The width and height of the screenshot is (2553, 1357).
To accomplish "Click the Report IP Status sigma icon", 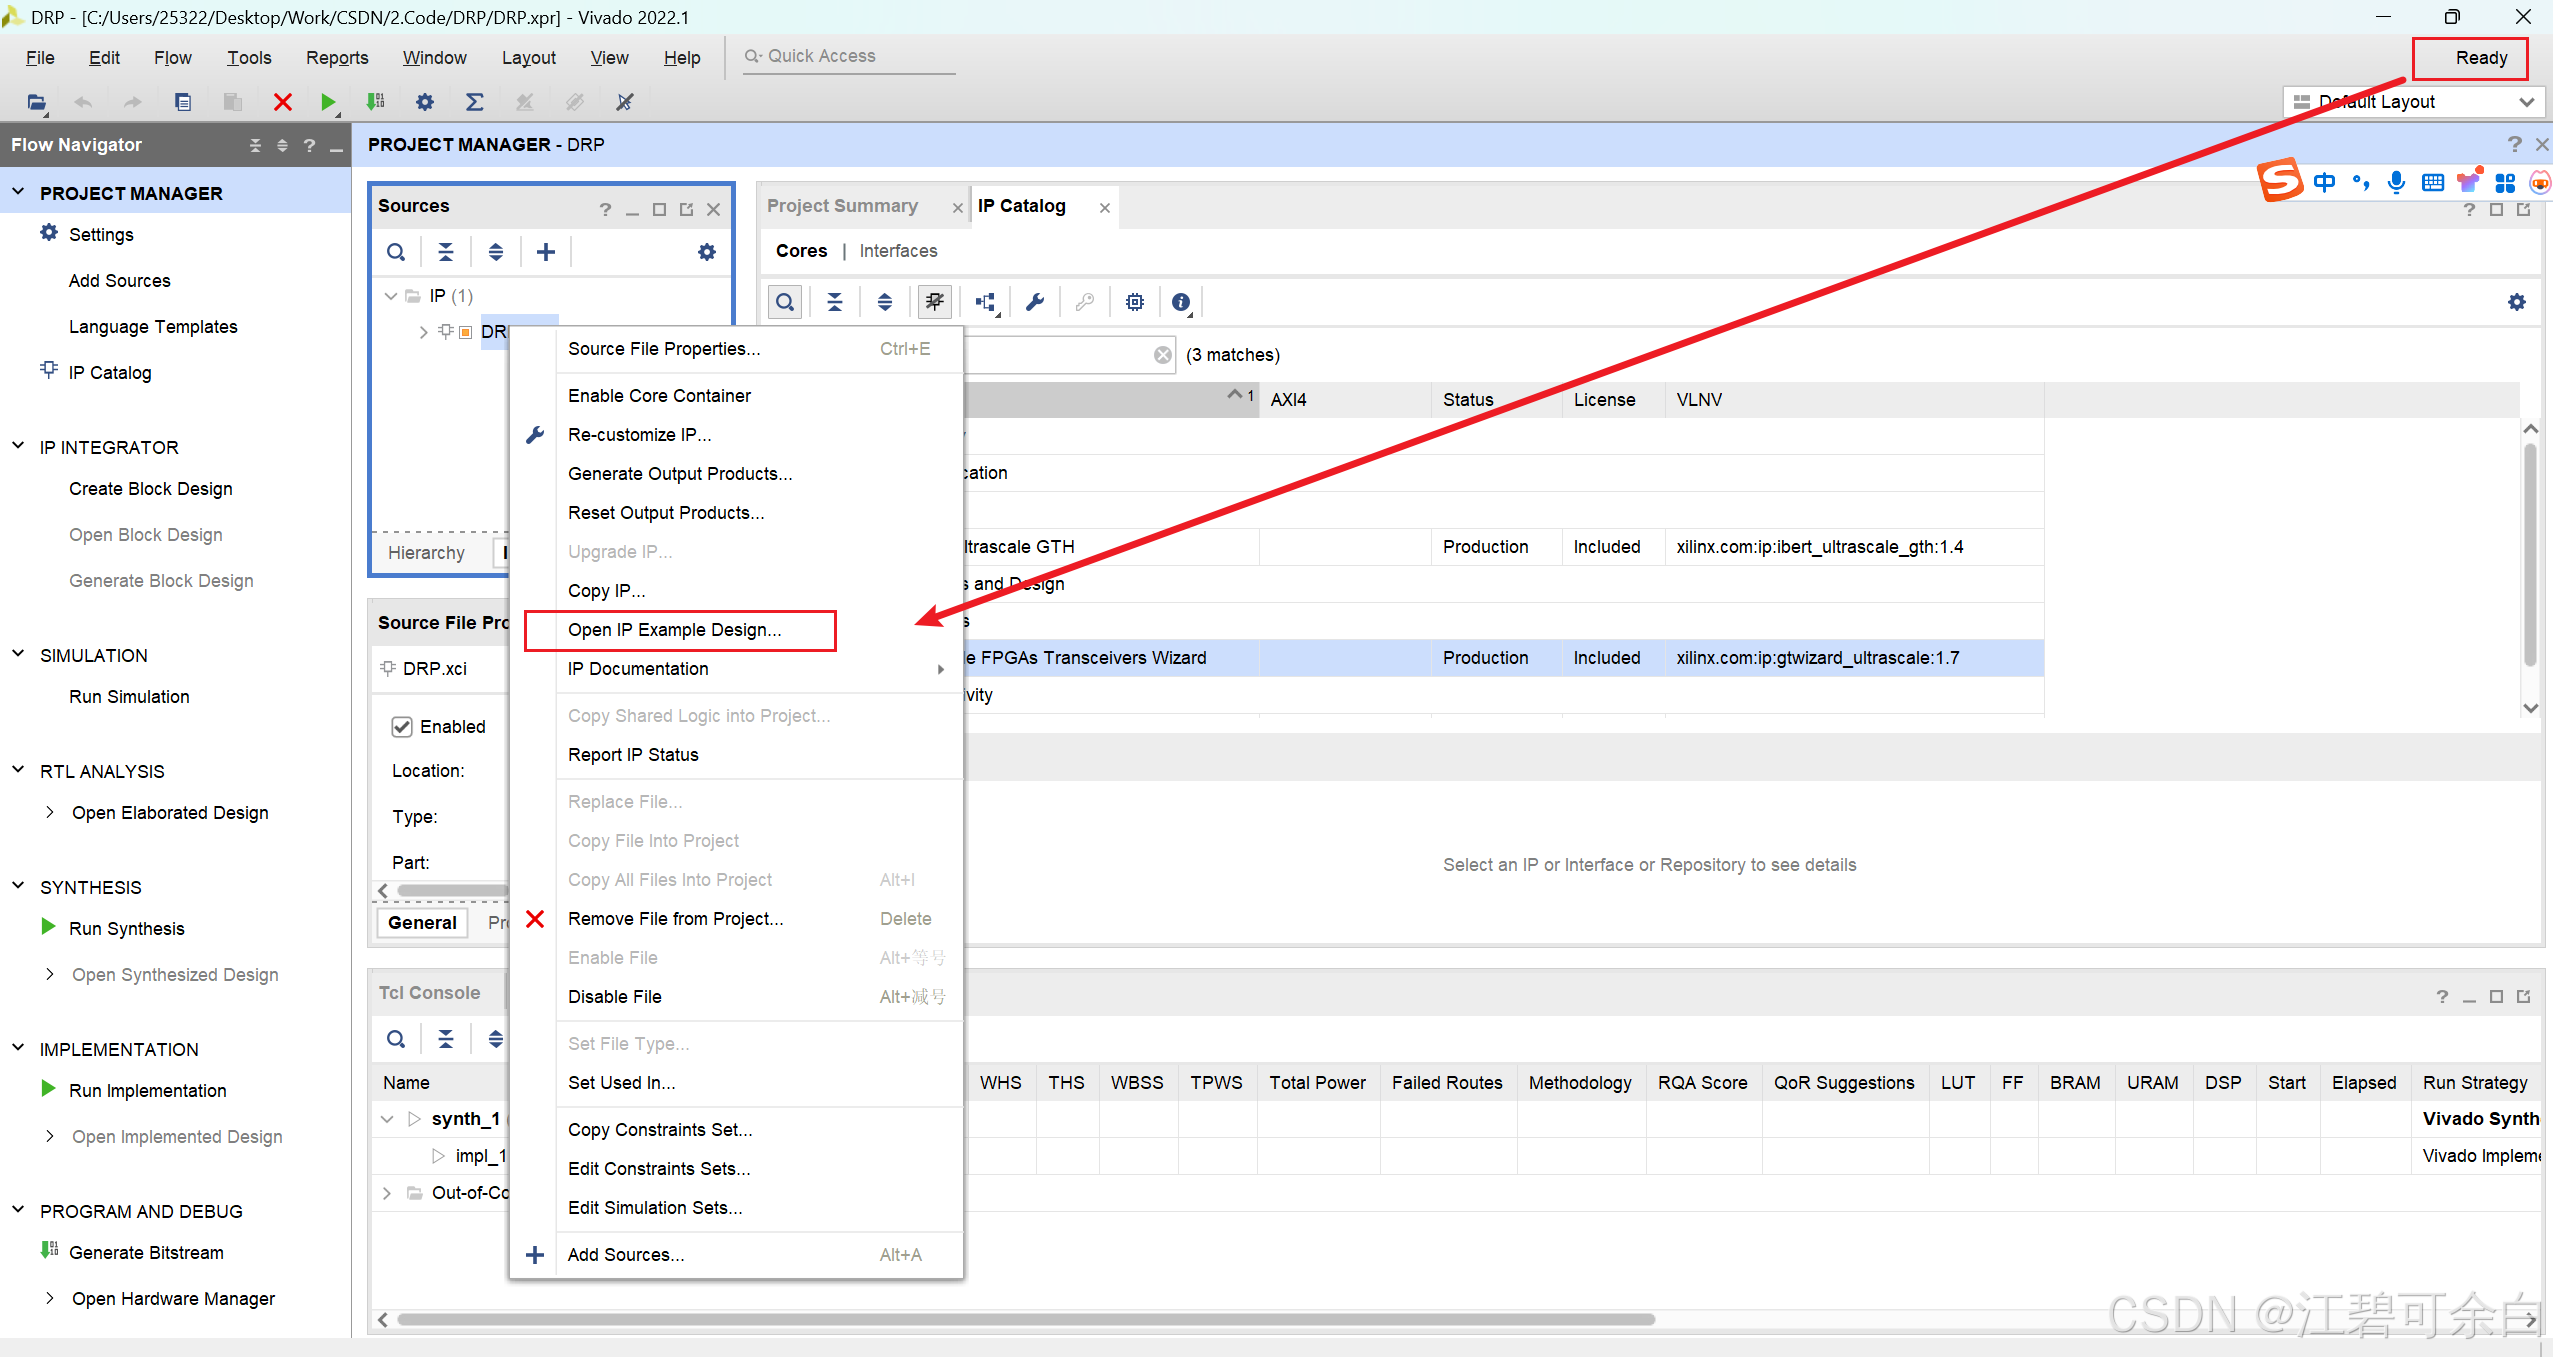I will 475,102.
